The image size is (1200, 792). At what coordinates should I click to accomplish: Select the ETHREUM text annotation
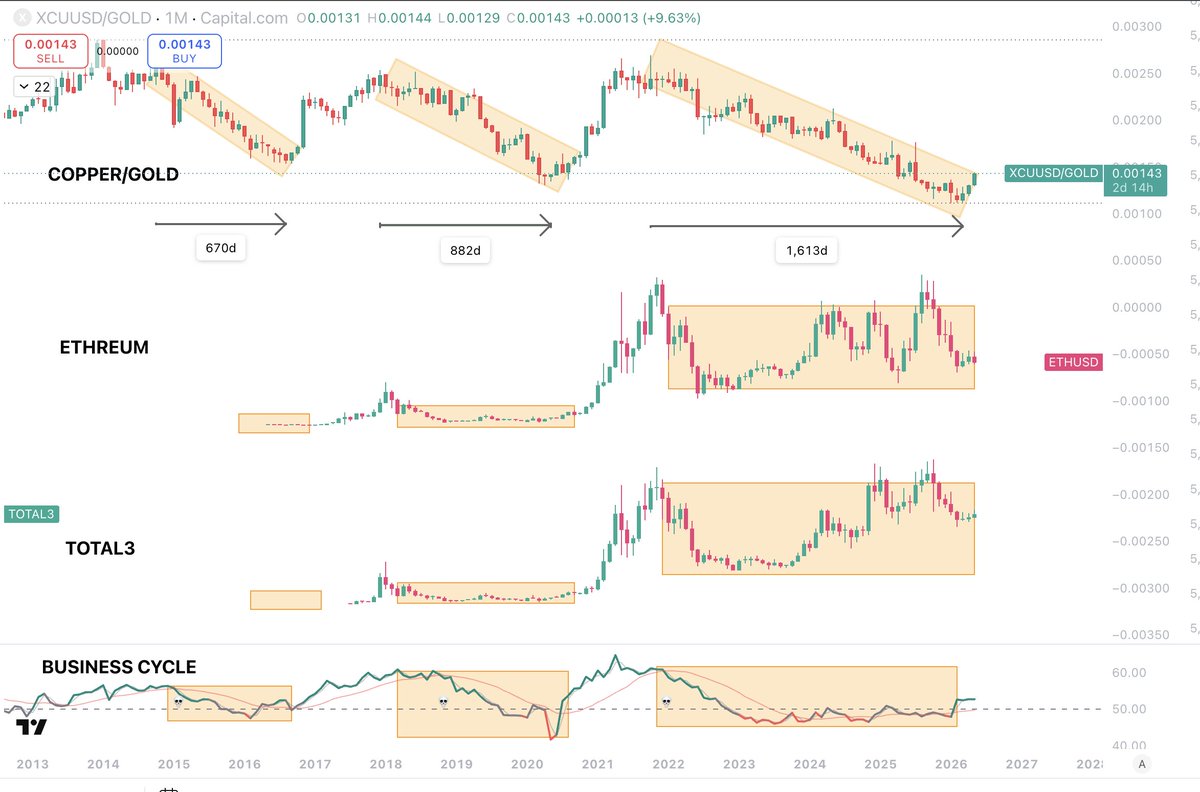click(104, 348)
